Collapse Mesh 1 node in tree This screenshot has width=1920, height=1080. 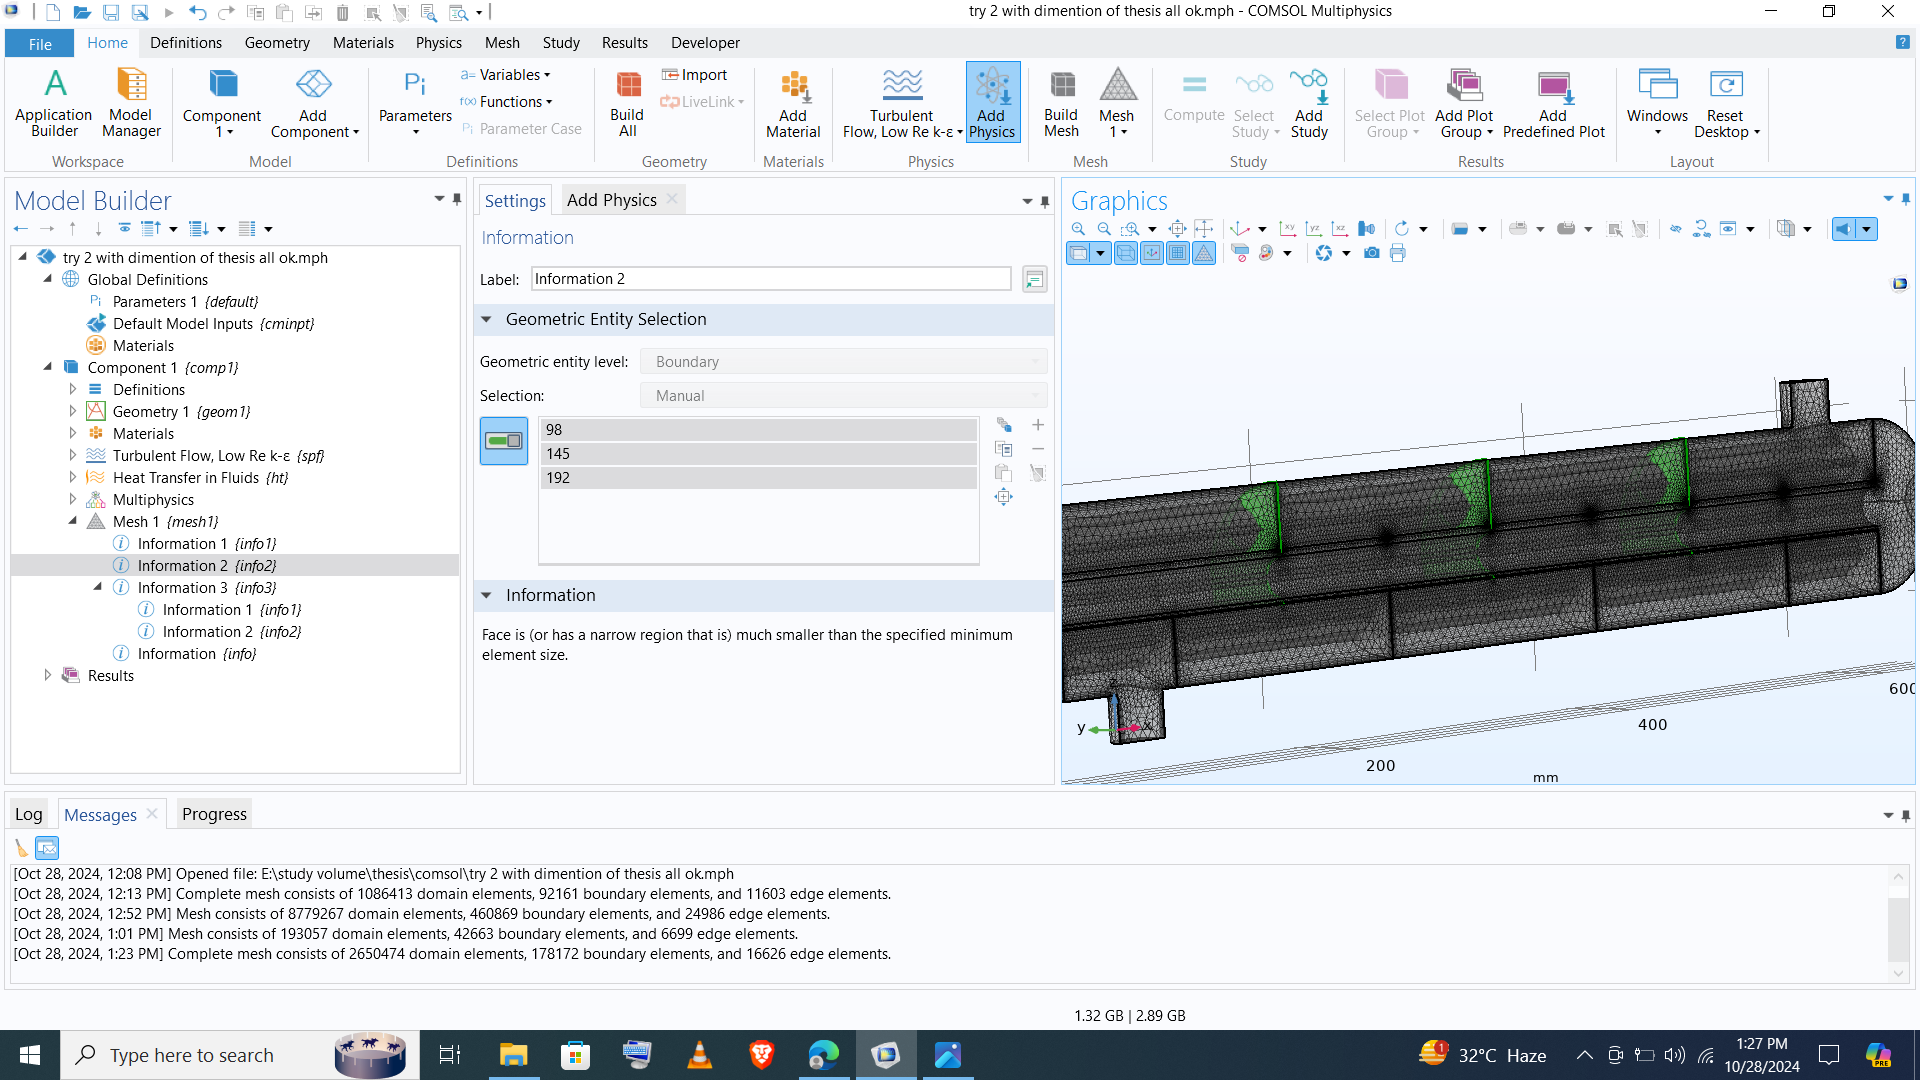tap(72, 521)
